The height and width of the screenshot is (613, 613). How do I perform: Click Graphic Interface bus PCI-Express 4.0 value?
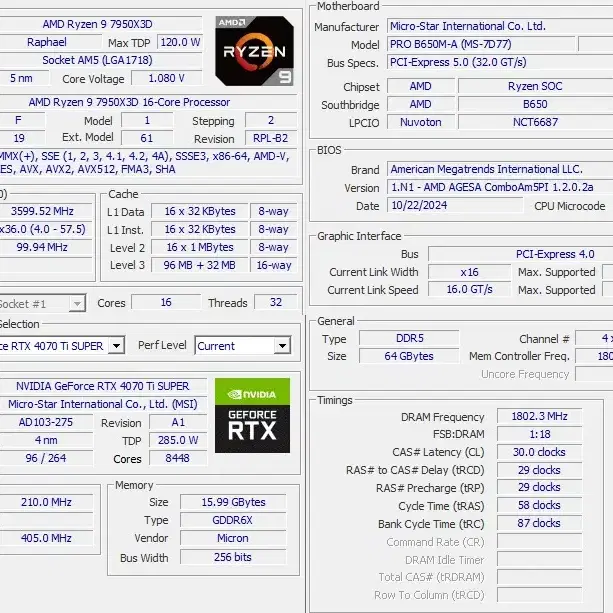(x=521, y=254)
